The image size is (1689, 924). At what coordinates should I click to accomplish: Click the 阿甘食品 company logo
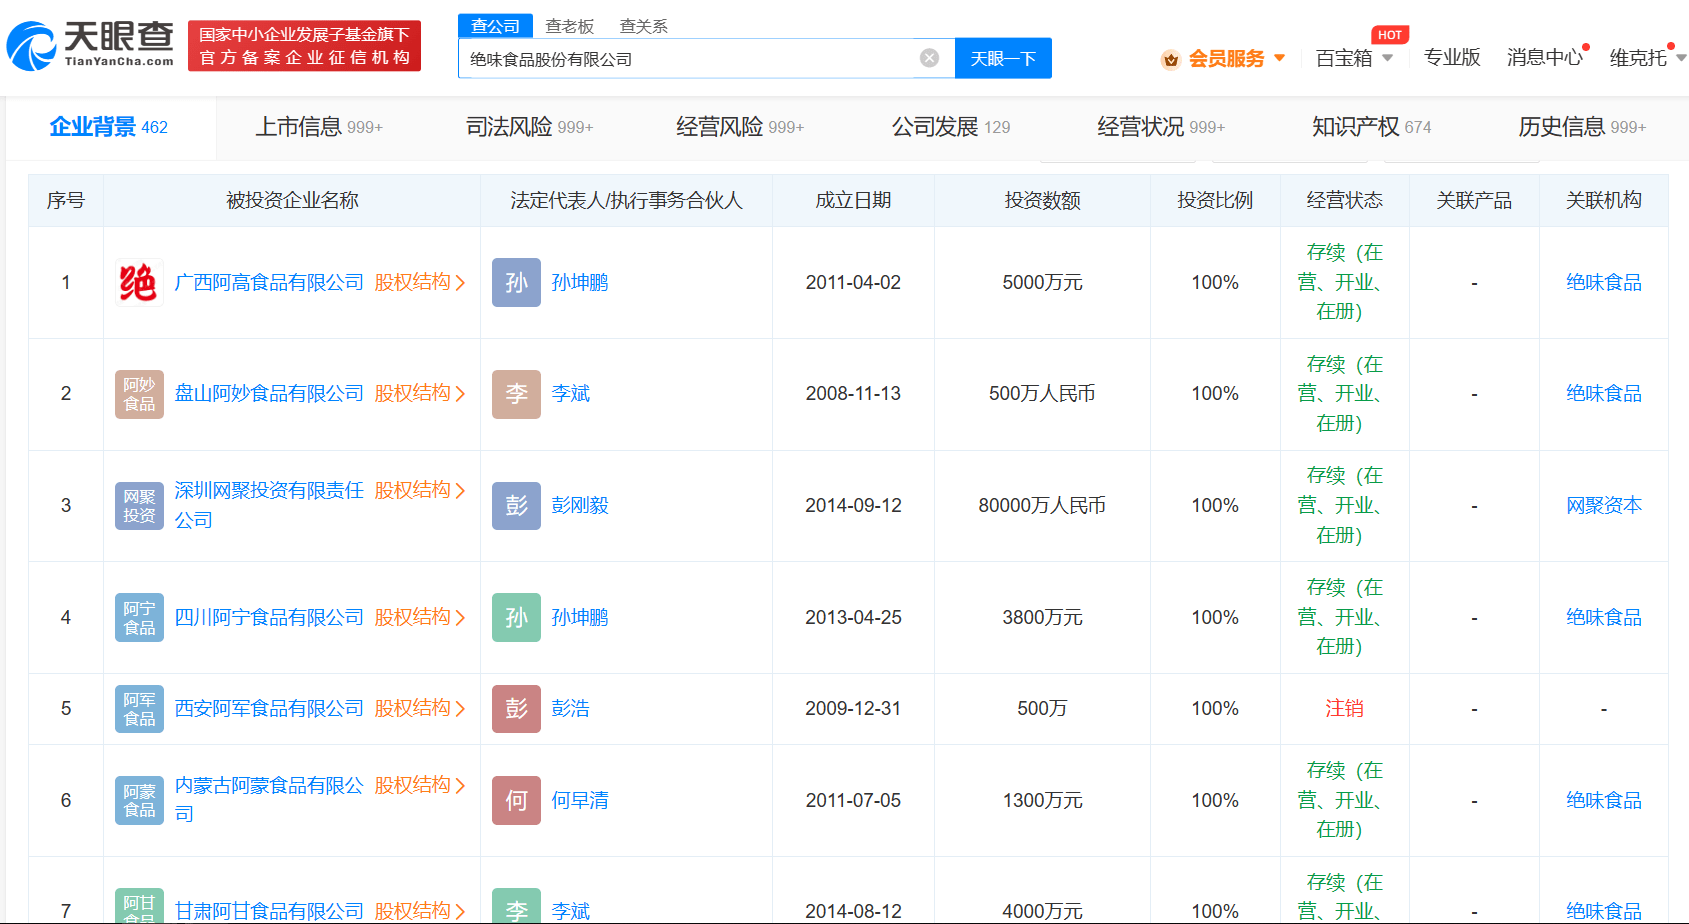[139, 908]
